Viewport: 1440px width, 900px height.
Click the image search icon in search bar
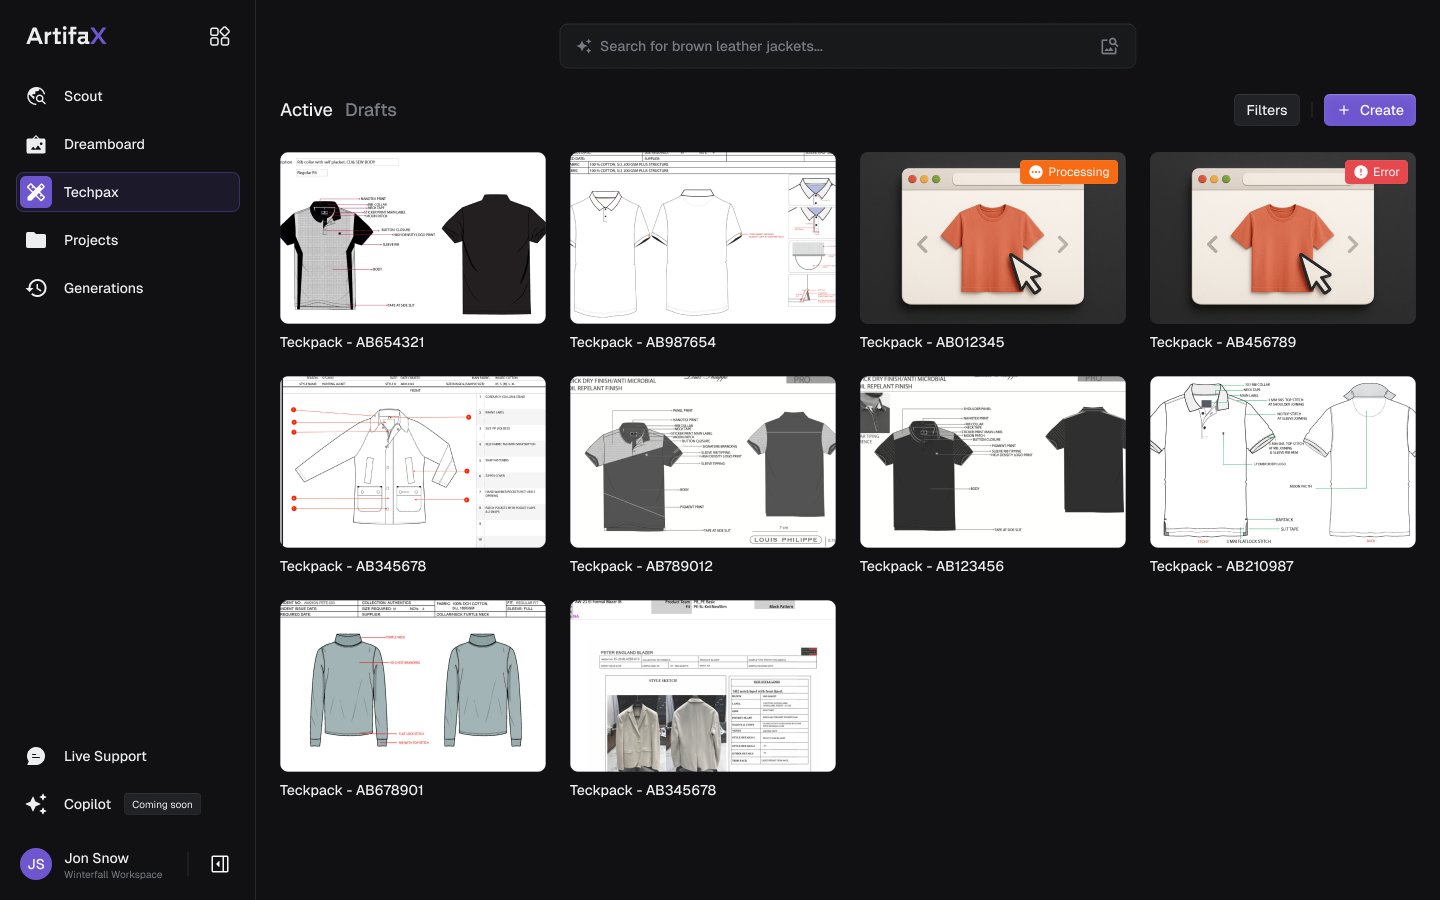pos(1109,46)
